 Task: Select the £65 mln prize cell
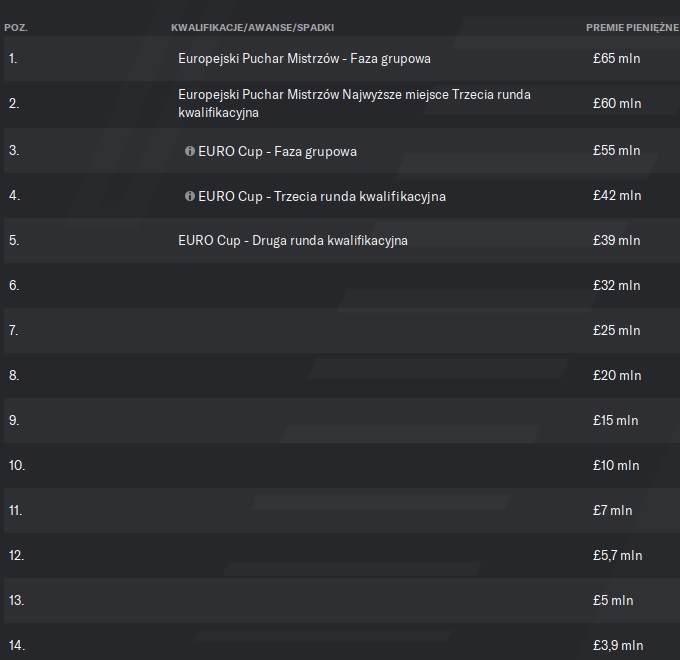616,59
